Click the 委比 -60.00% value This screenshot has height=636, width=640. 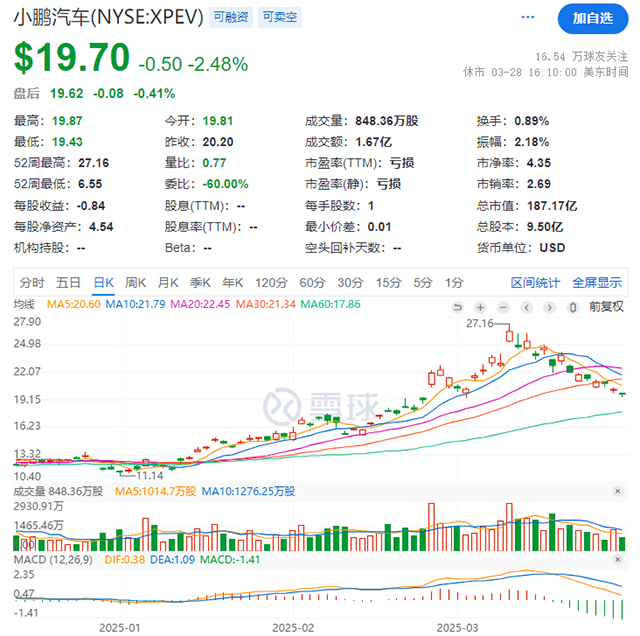[225, 184]
